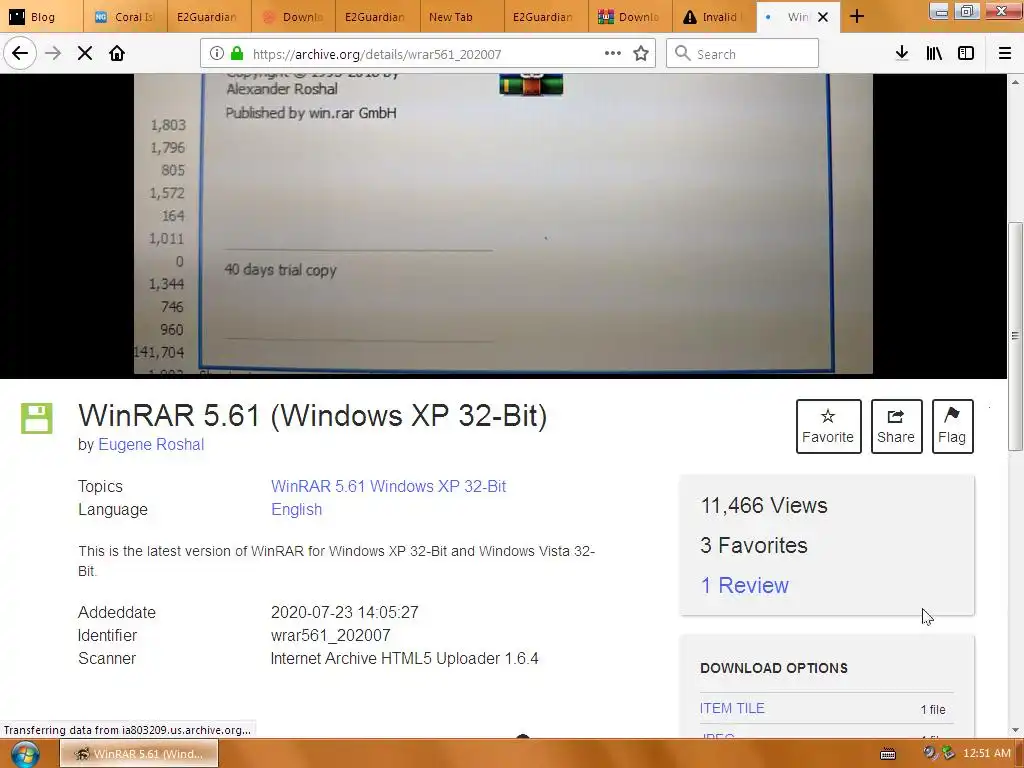Open Eugene Roshal author link
Viewport: 1024px width, 768px height.
pos(151,445)
